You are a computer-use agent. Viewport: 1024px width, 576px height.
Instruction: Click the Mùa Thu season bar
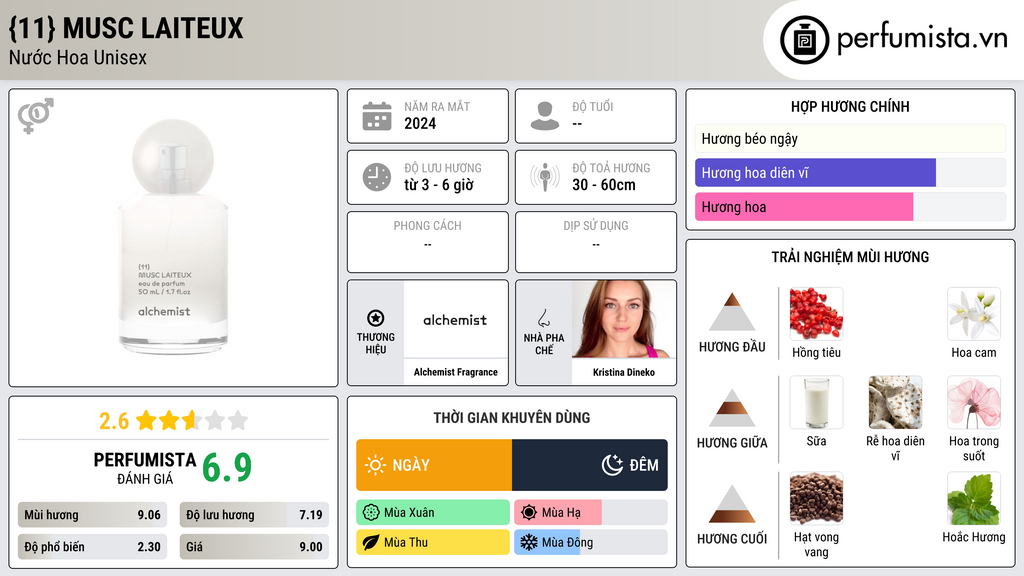click(433, 542)
